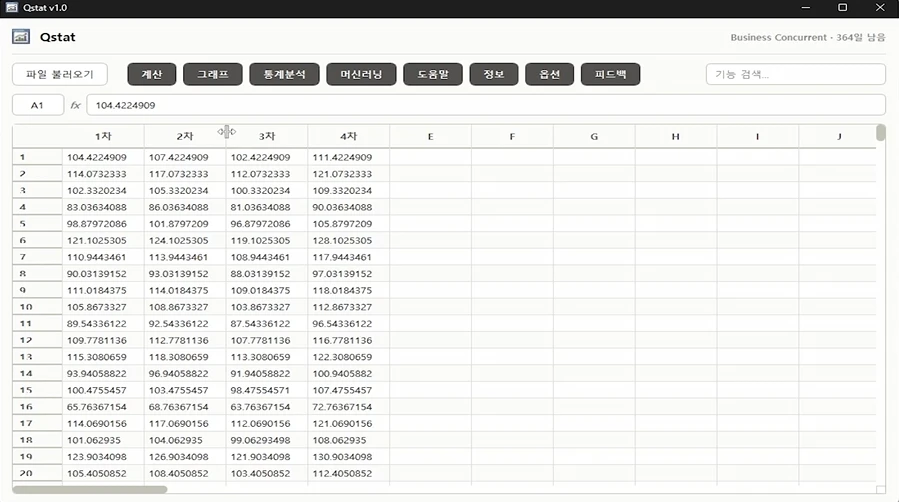Open the 그래프 menu
The image size is (899, 502).
(213, 74)
